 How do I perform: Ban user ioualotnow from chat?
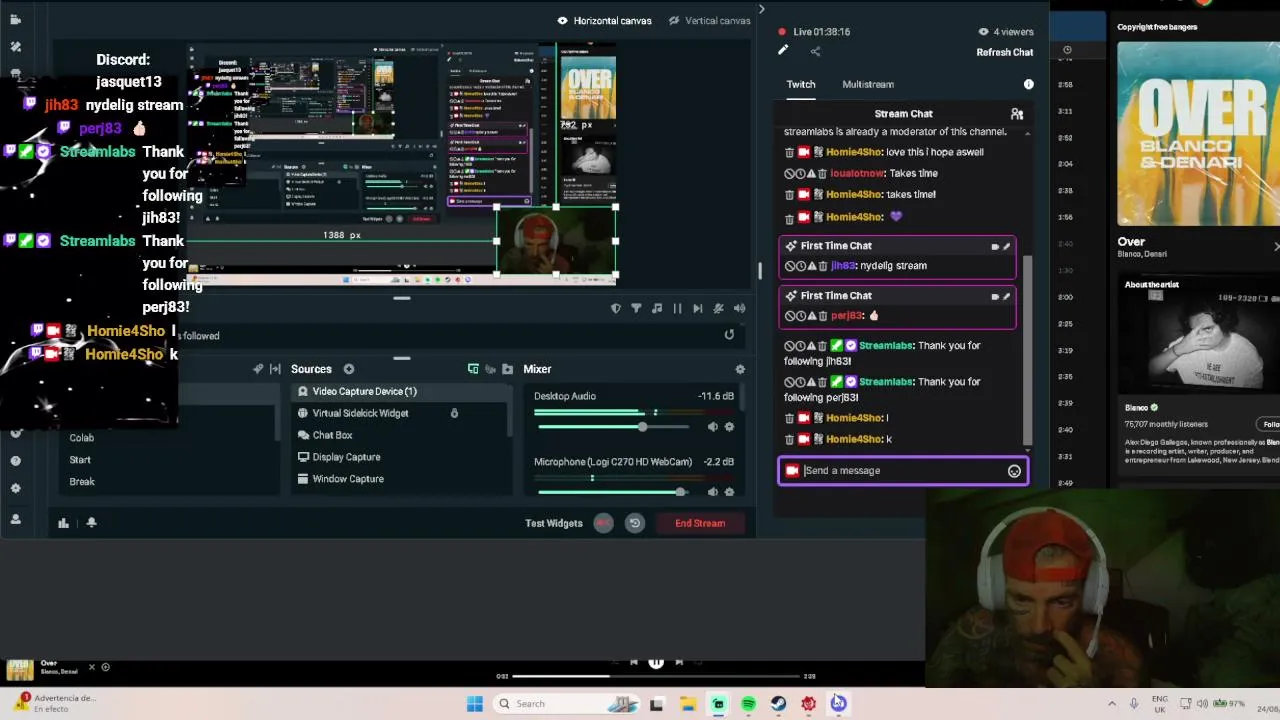click(x=789, y=173)
